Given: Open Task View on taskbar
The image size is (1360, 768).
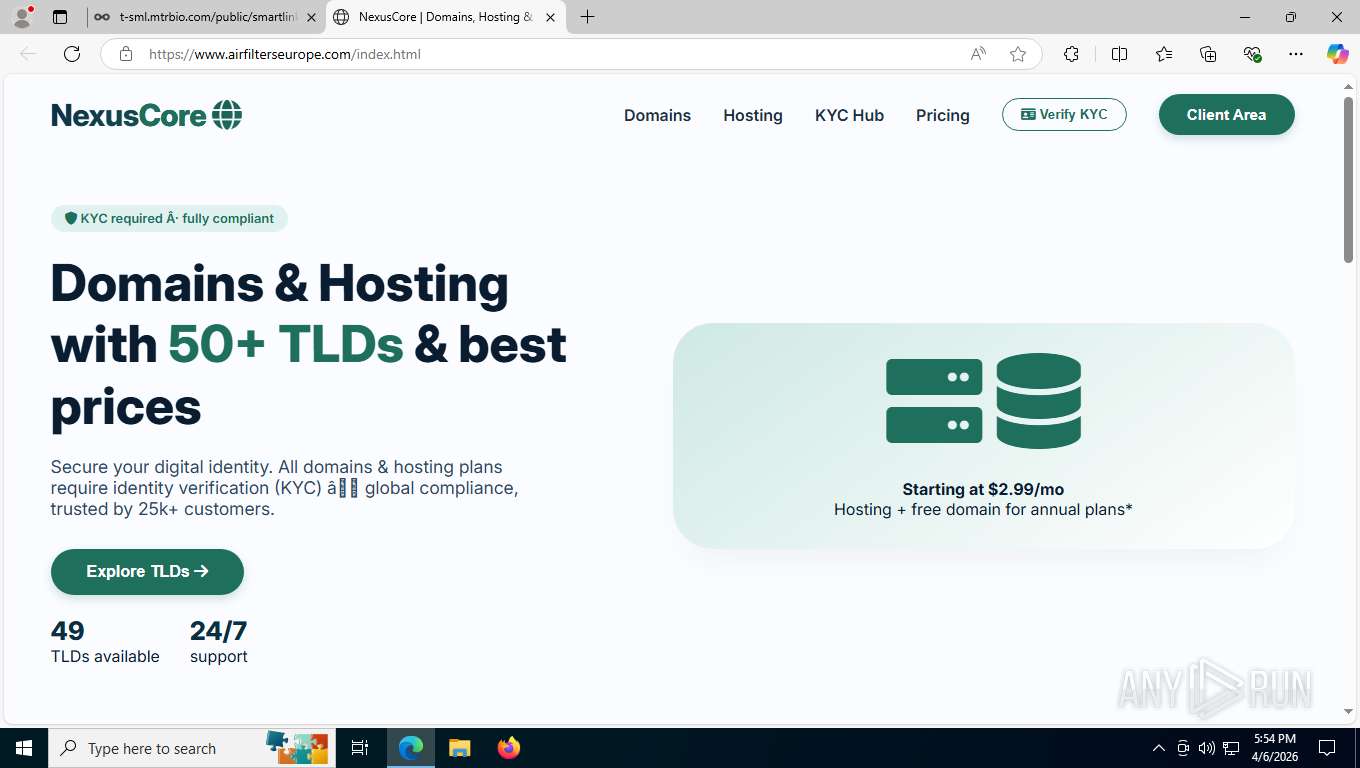Looking at the screenshot, I should [x=360, y=748].
